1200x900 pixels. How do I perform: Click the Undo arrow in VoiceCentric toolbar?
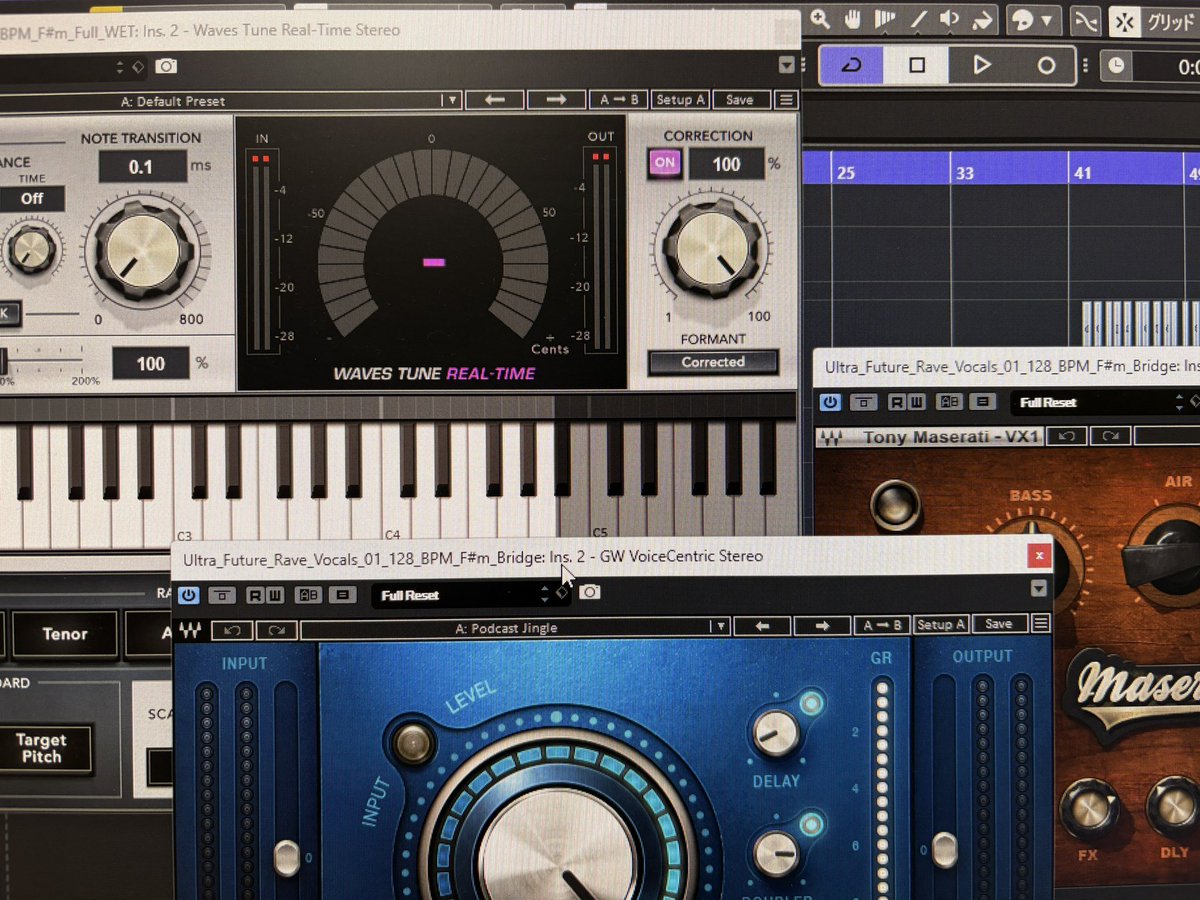click(x=232, y=630)
